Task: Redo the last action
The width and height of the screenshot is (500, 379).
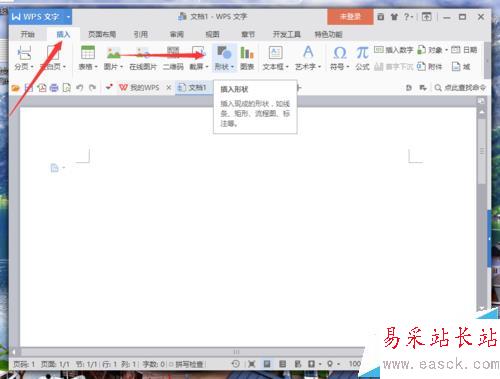Action: pos(92,88)
